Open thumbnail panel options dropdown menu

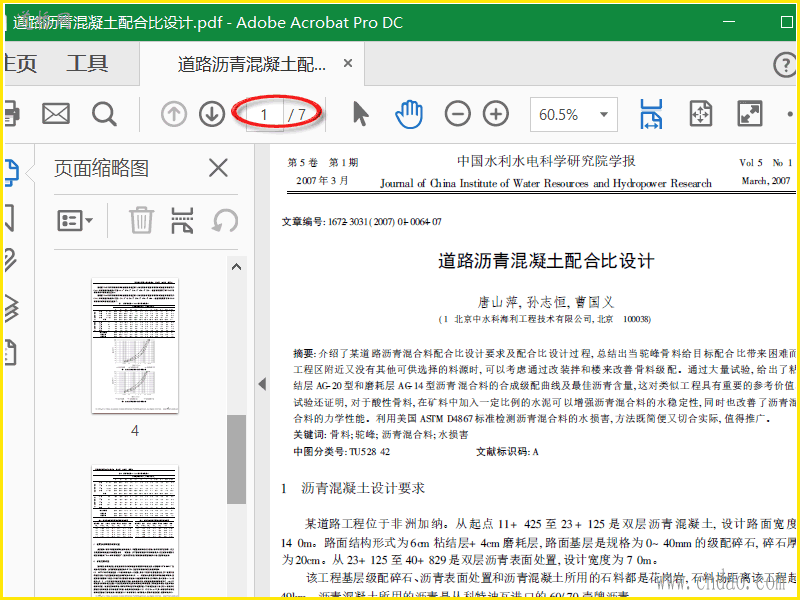tap(75, 221)
